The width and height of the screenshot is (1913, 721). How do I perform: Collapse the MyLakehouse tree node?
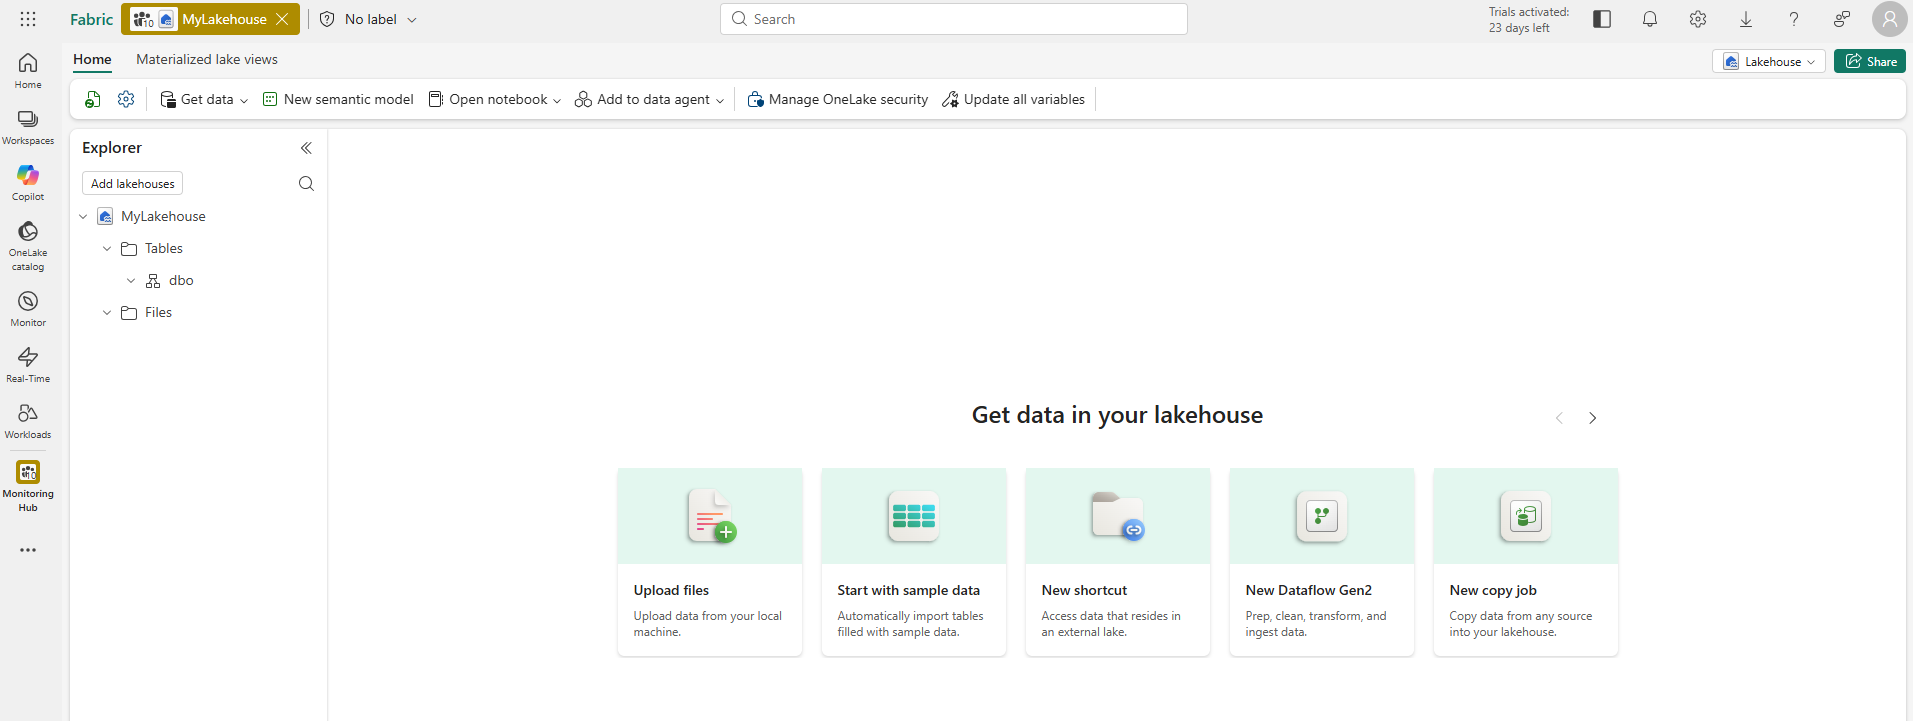coord(83,216)
